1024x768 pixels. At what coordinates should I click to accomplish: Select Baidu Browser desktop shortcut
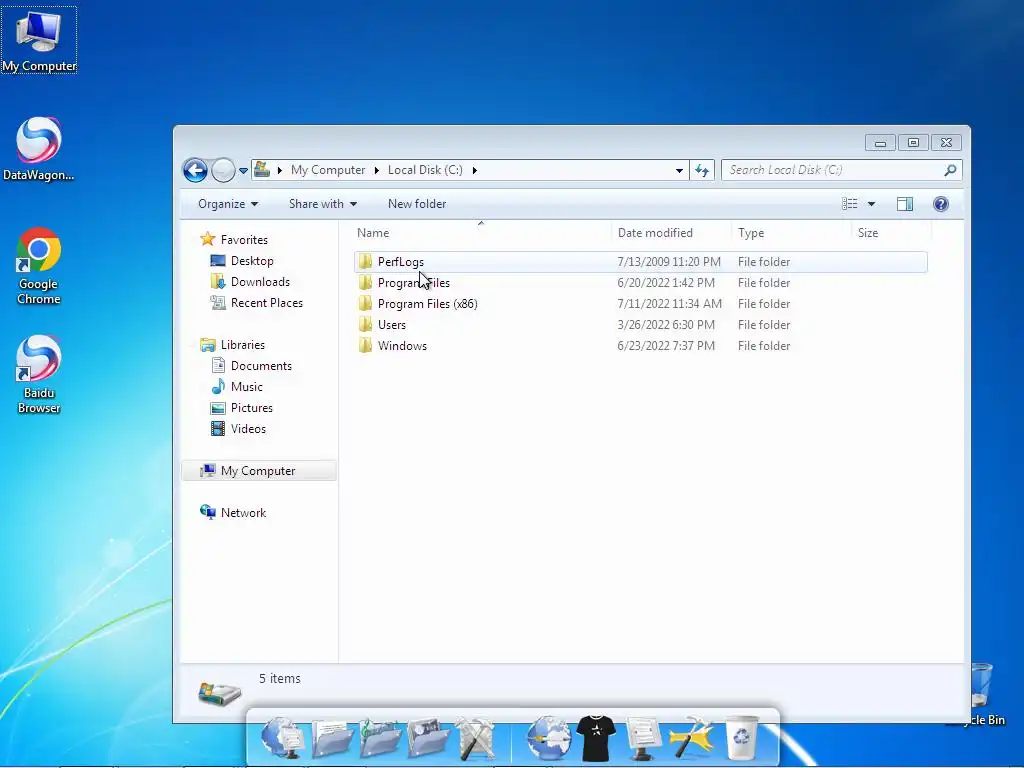pos(39,375)
